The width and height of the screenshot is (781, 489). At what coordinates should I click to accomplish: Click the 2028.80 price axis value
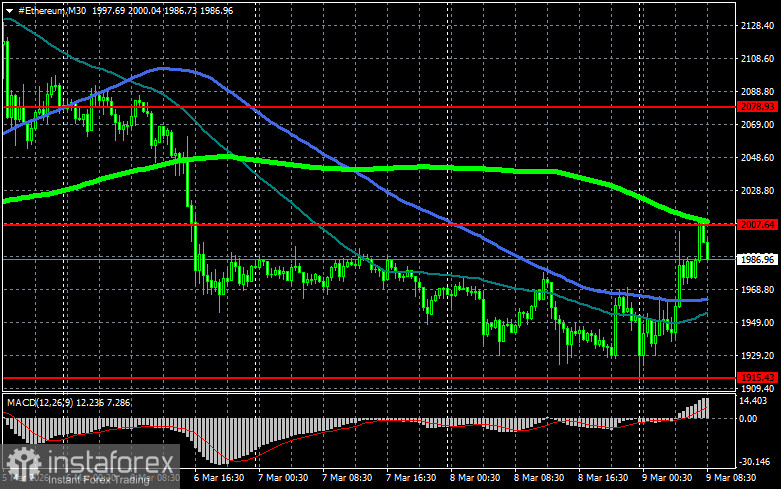pyautogui.click(x=758, y=191)
